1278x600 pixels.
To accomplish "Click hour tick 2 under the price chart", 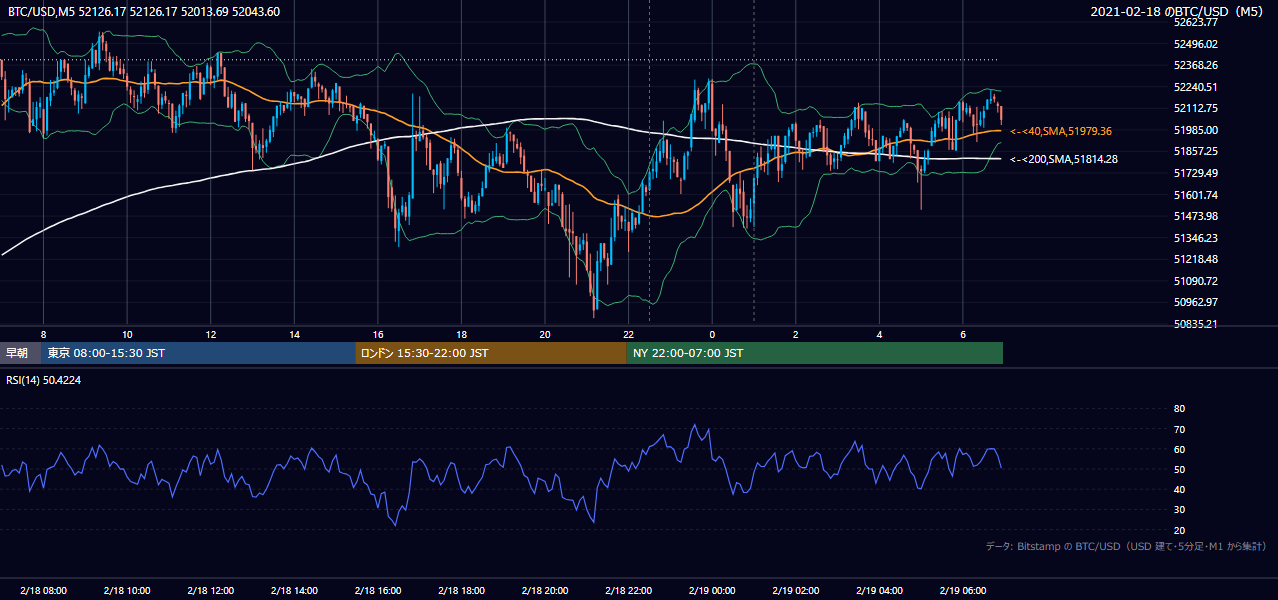I will [x=795, y=334].
